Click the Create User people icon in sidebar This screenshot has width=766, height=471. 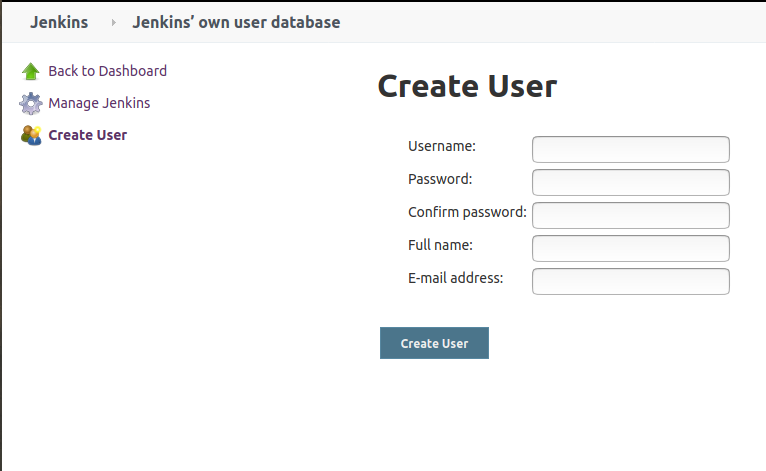(30, 135)
